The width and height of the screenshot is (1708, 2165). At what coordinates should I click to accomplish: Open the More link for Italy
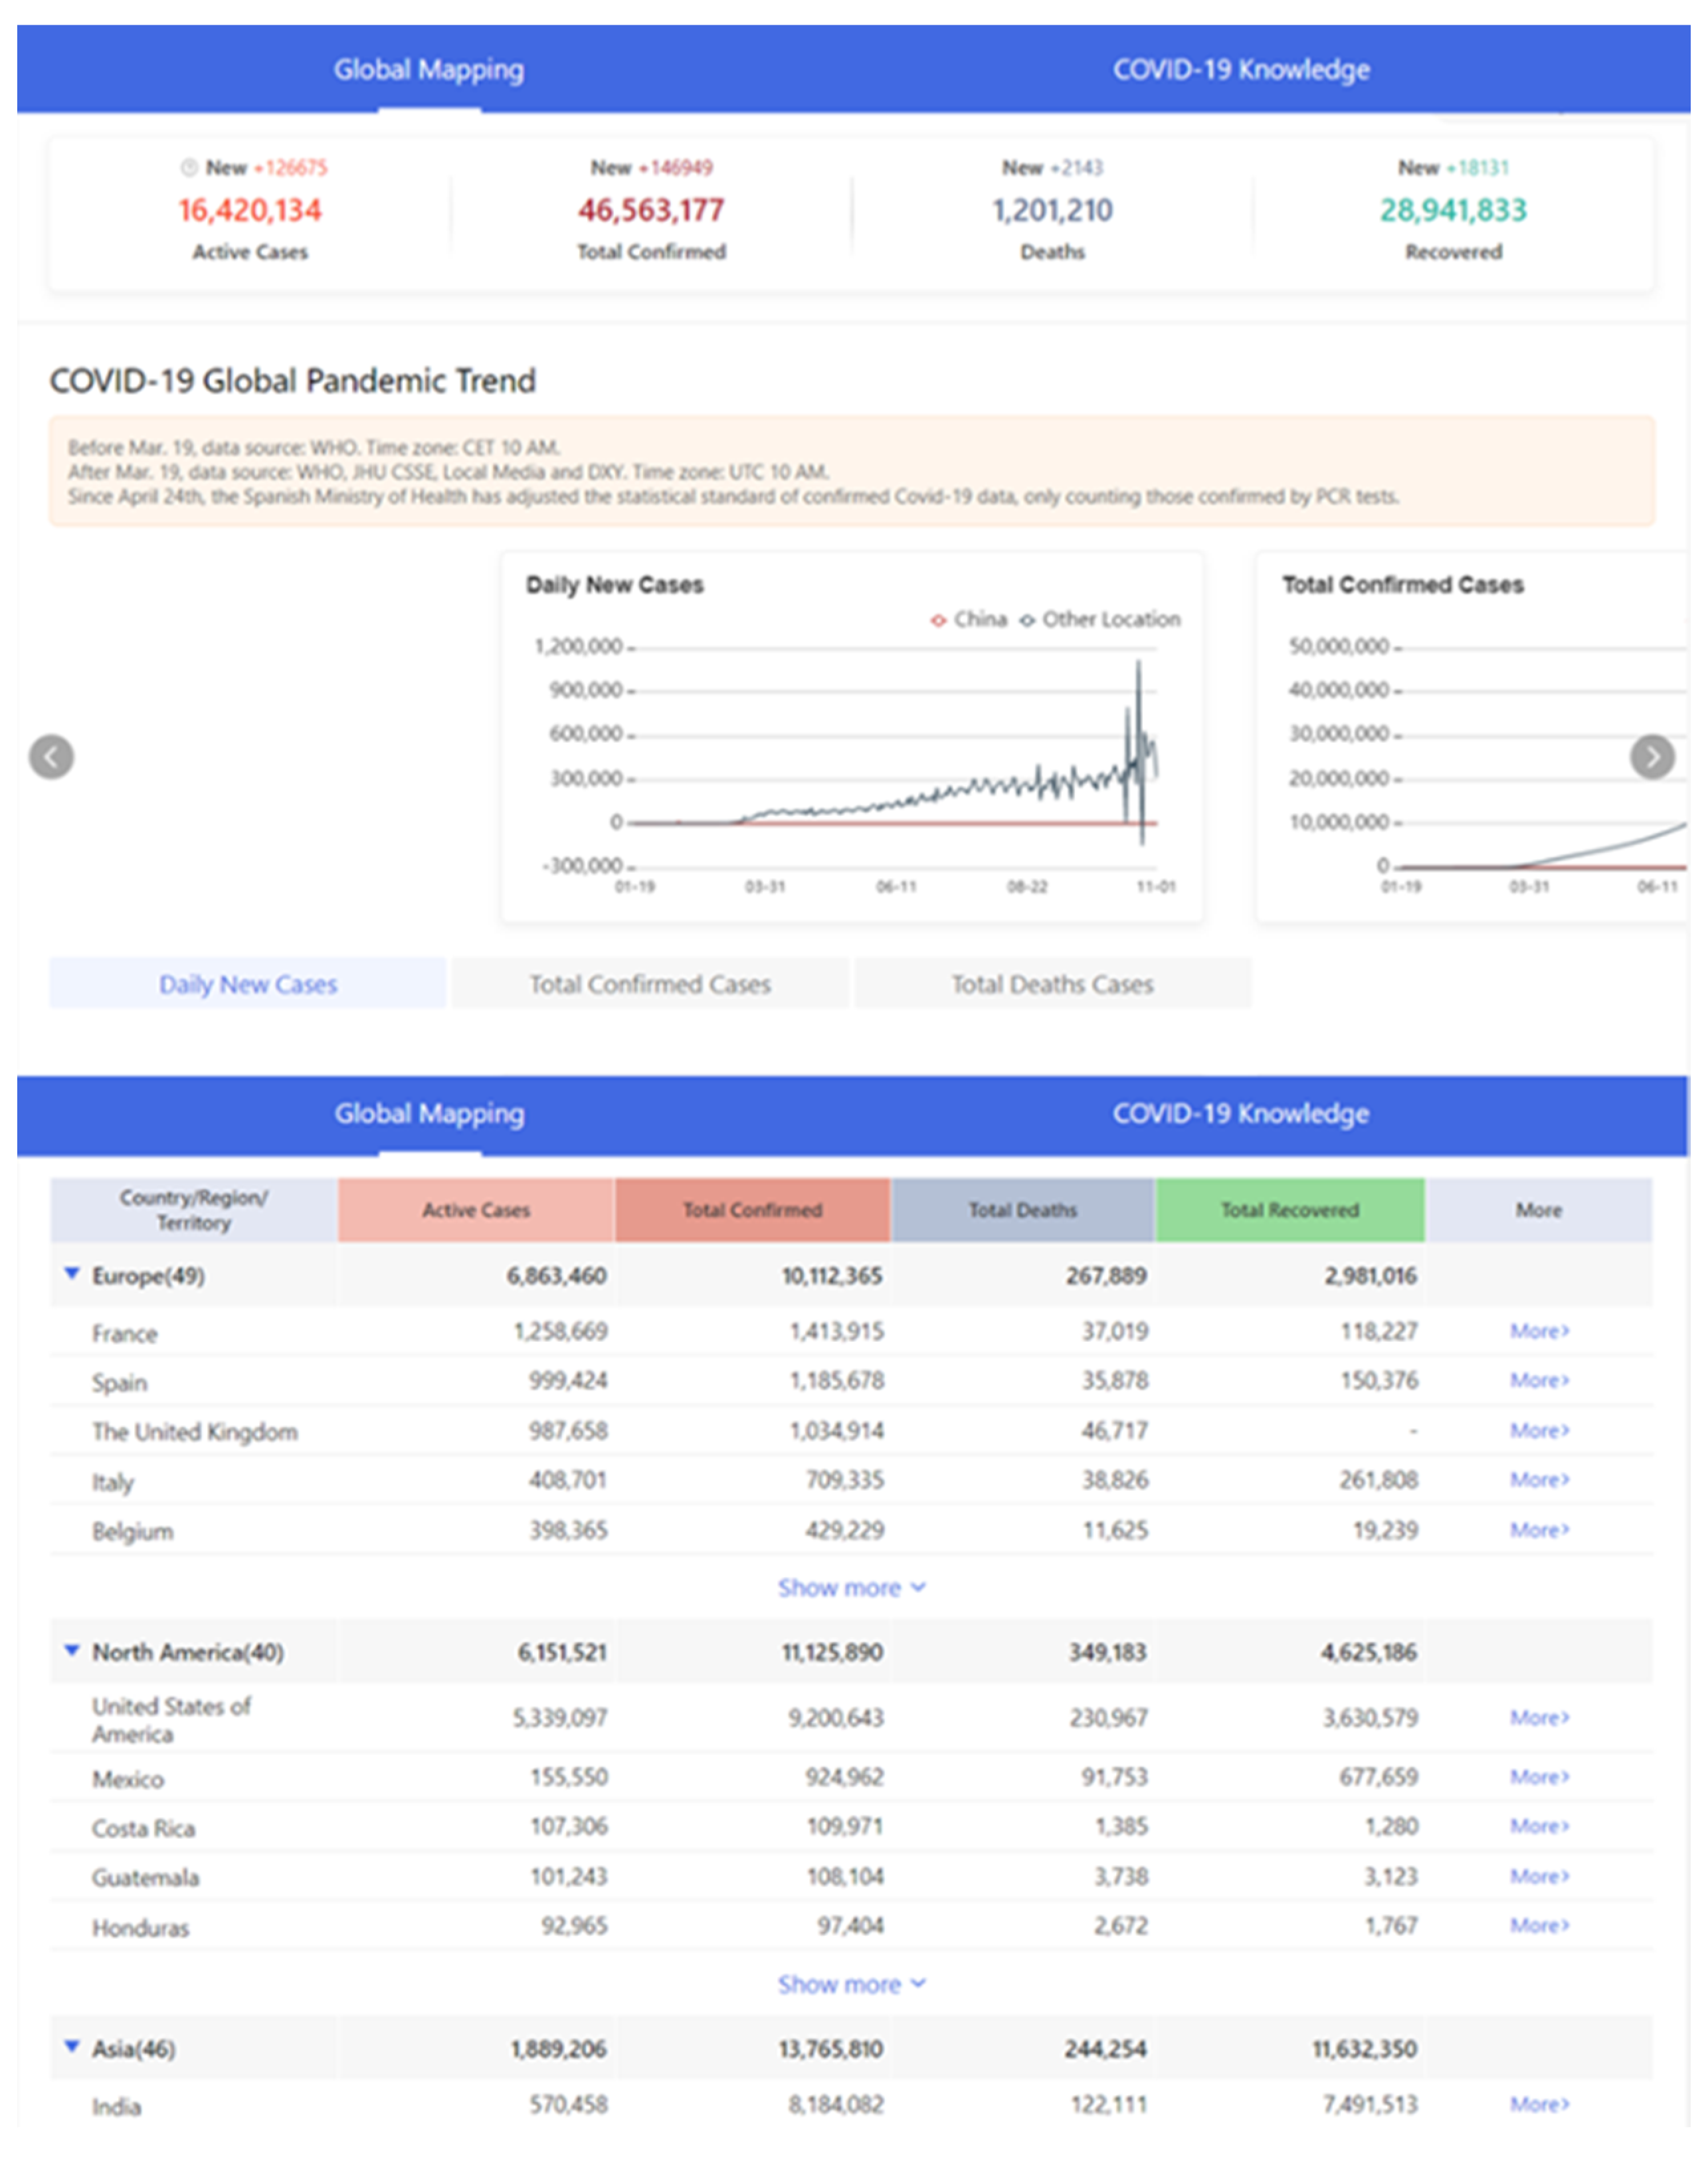1539,1479
